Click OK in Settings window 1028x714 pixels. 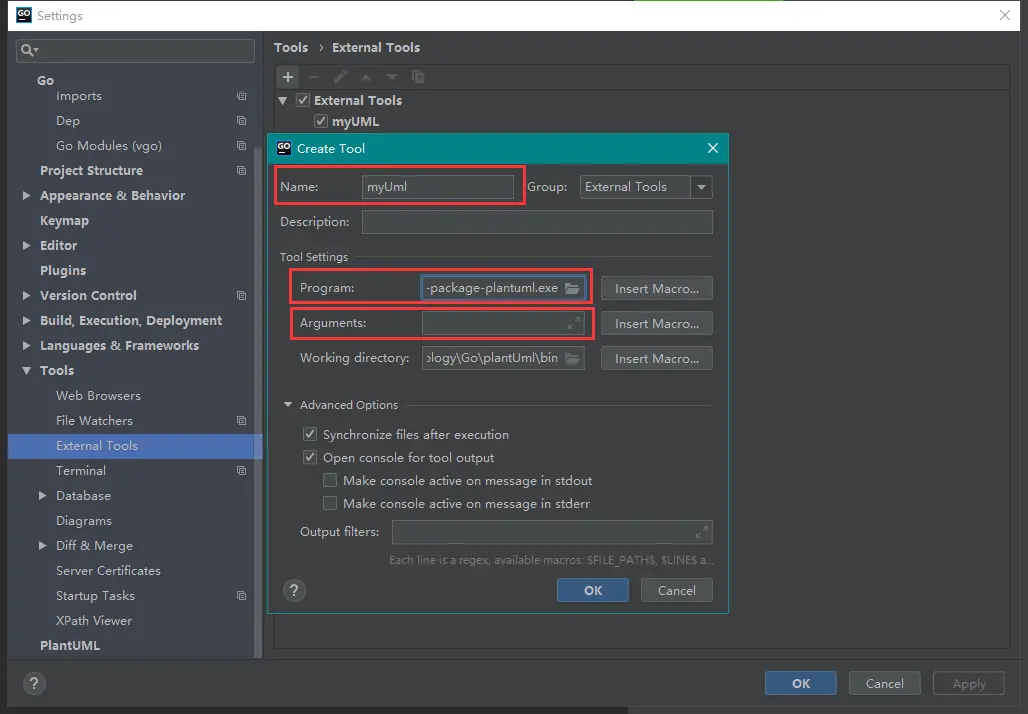tap(801, 683)
